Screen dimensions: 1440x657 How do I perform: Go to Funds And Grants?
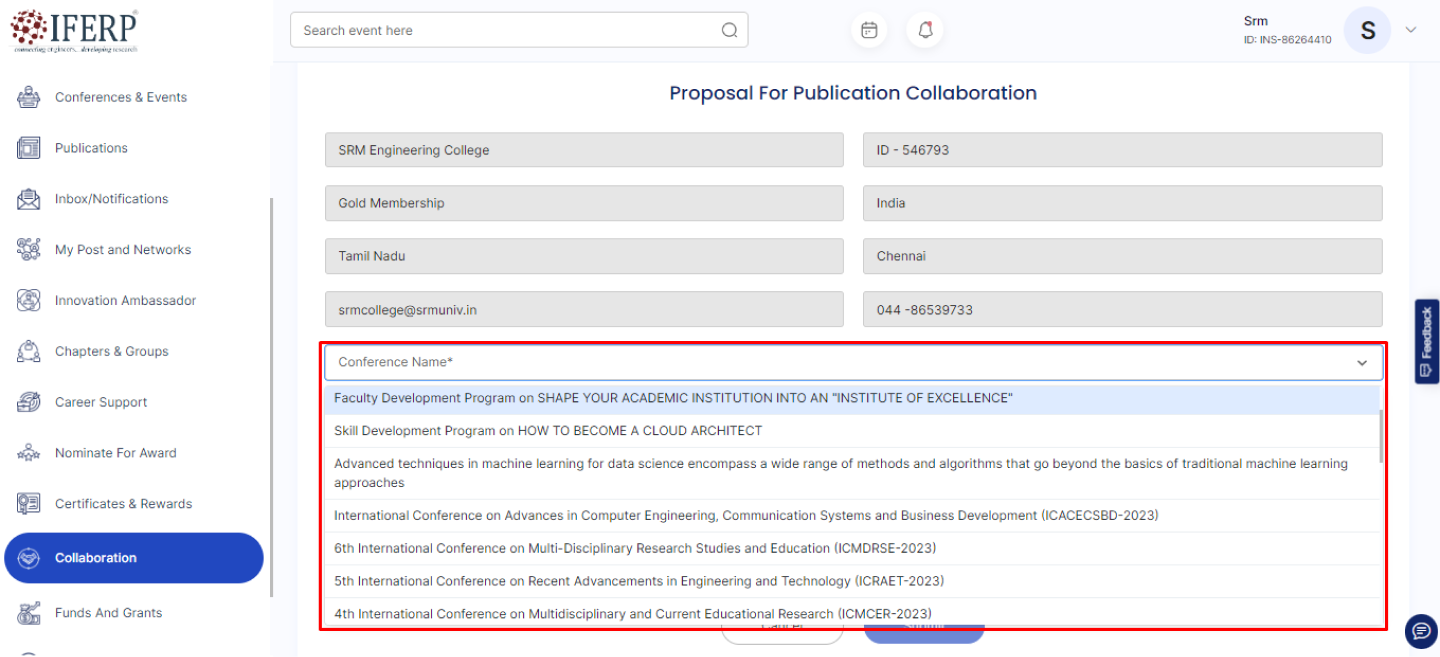[108, 613]
